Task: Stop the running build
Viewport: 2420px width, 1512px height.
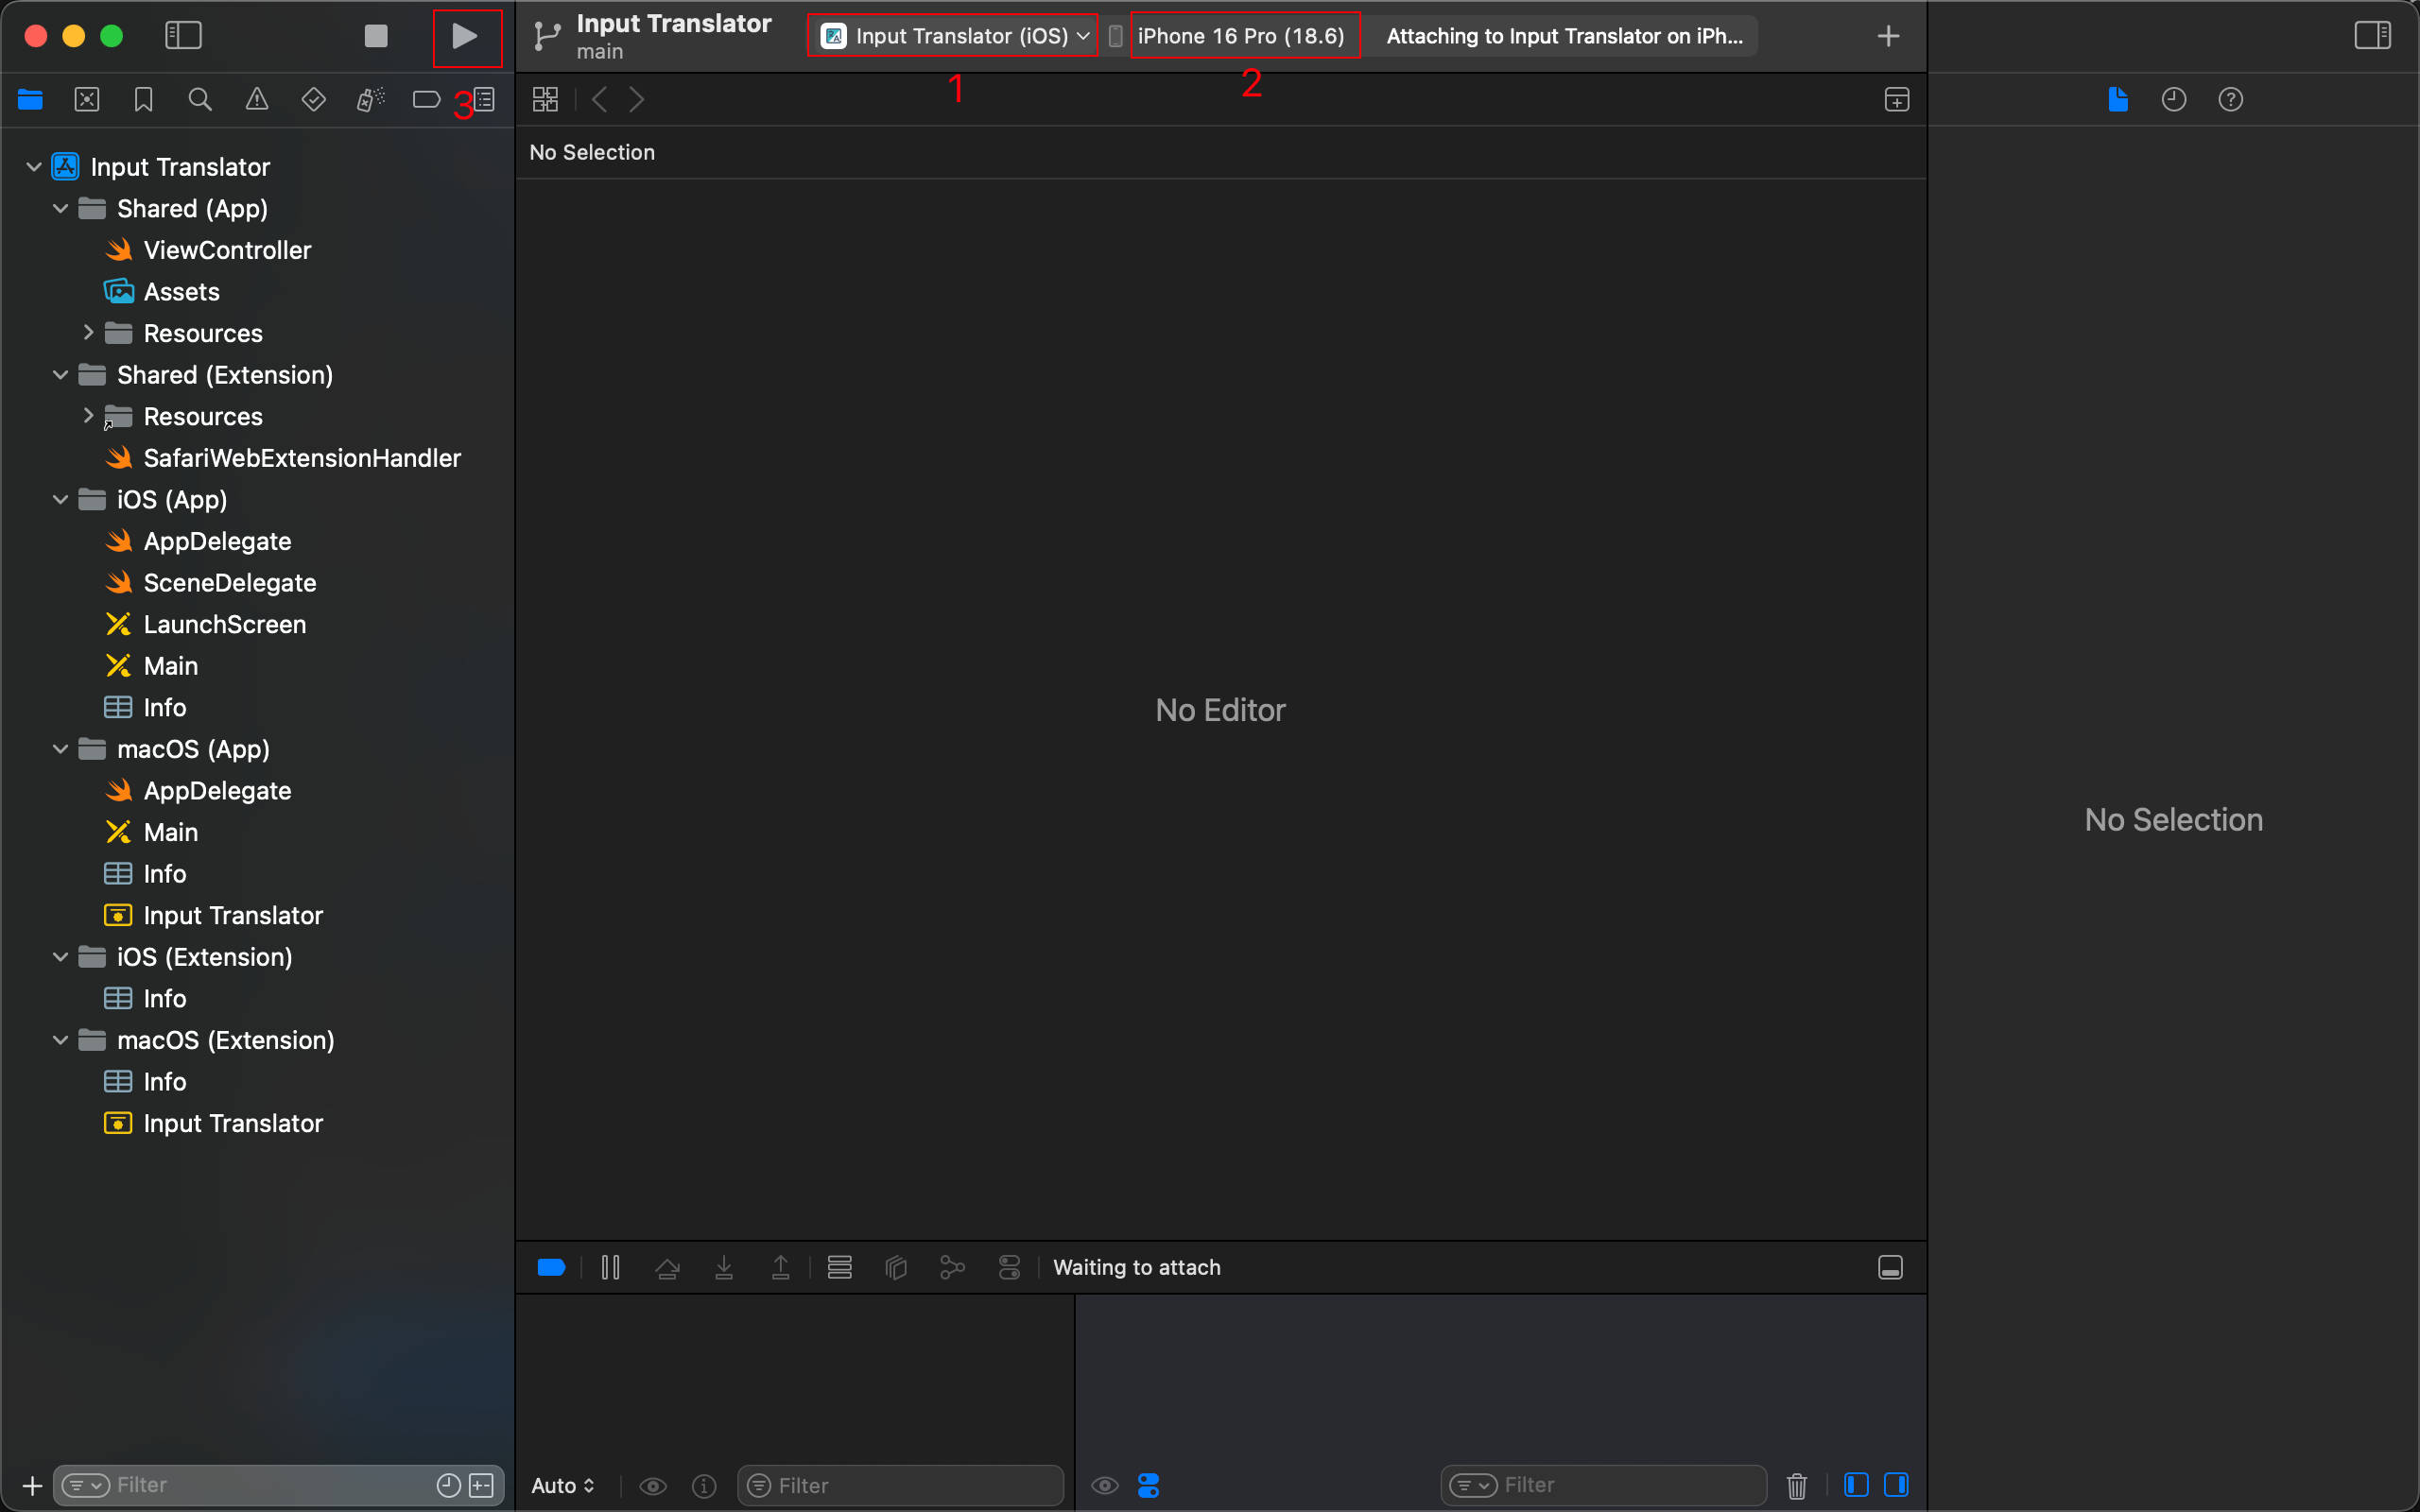Action: (x=376, y=37)
